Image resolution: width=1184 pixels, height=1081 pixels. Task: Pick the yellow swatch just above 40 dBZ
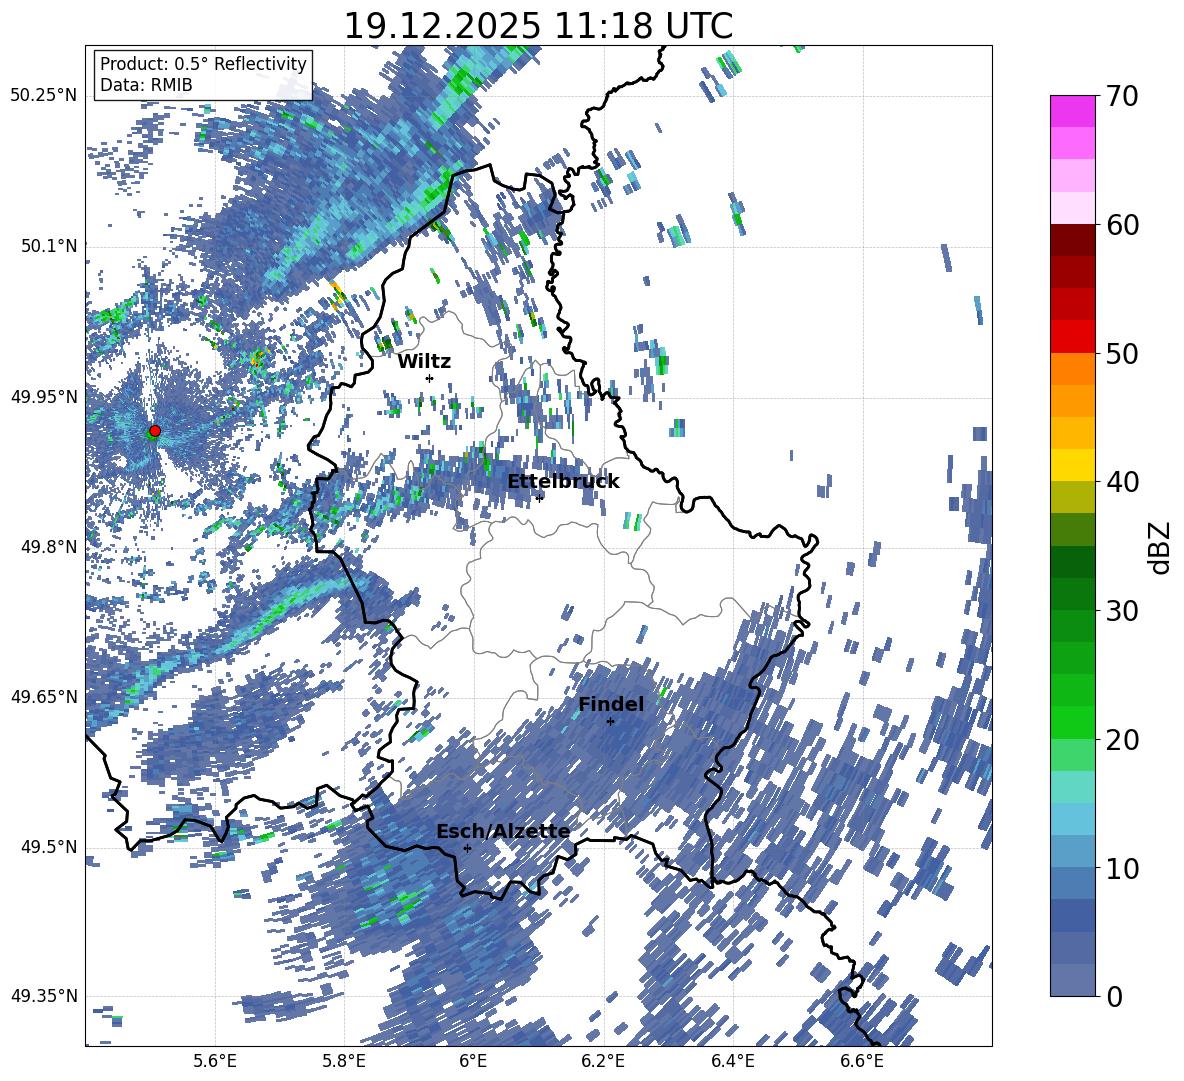pos(1072,465)
